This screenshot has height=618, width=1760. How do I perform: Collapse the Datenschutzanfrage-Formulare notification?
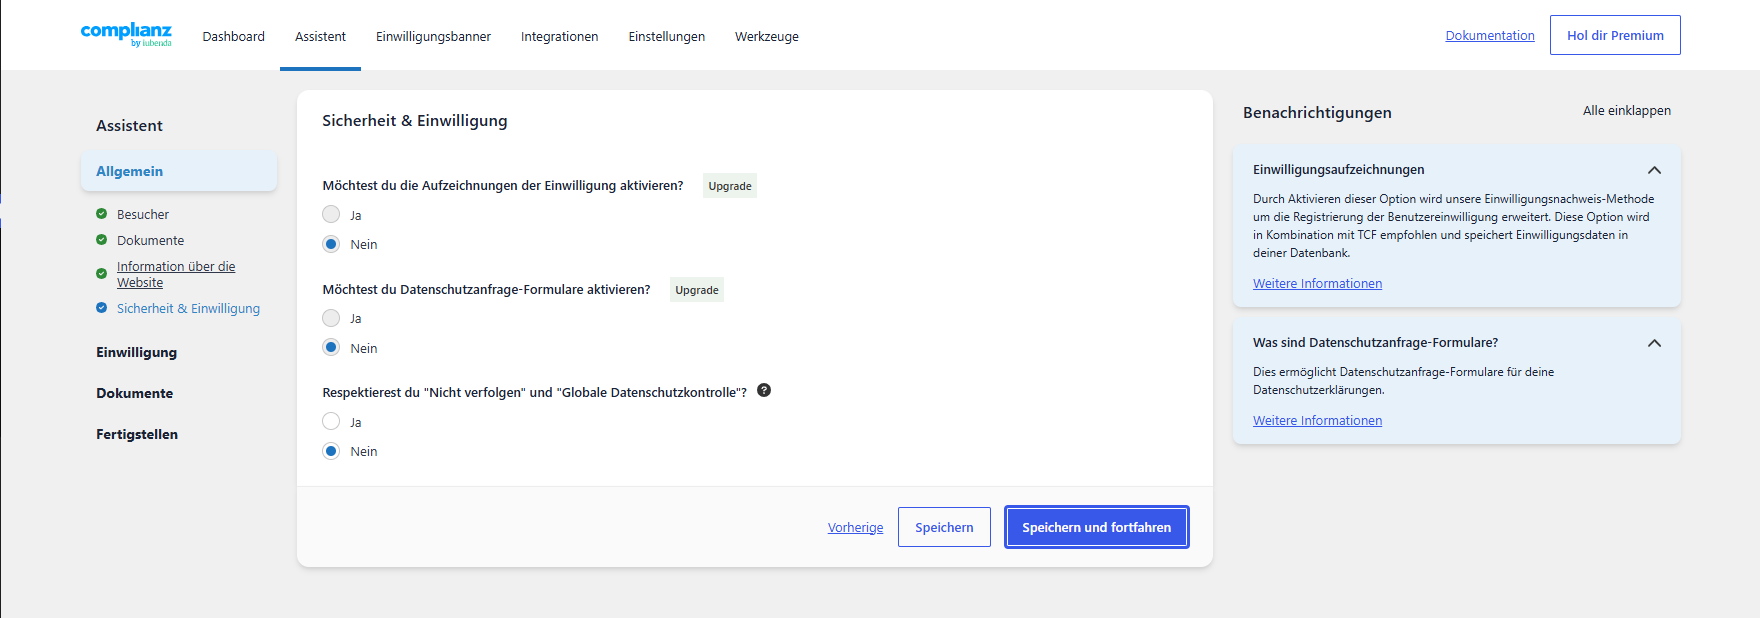pyautogui.click(x=1654, y=343)
